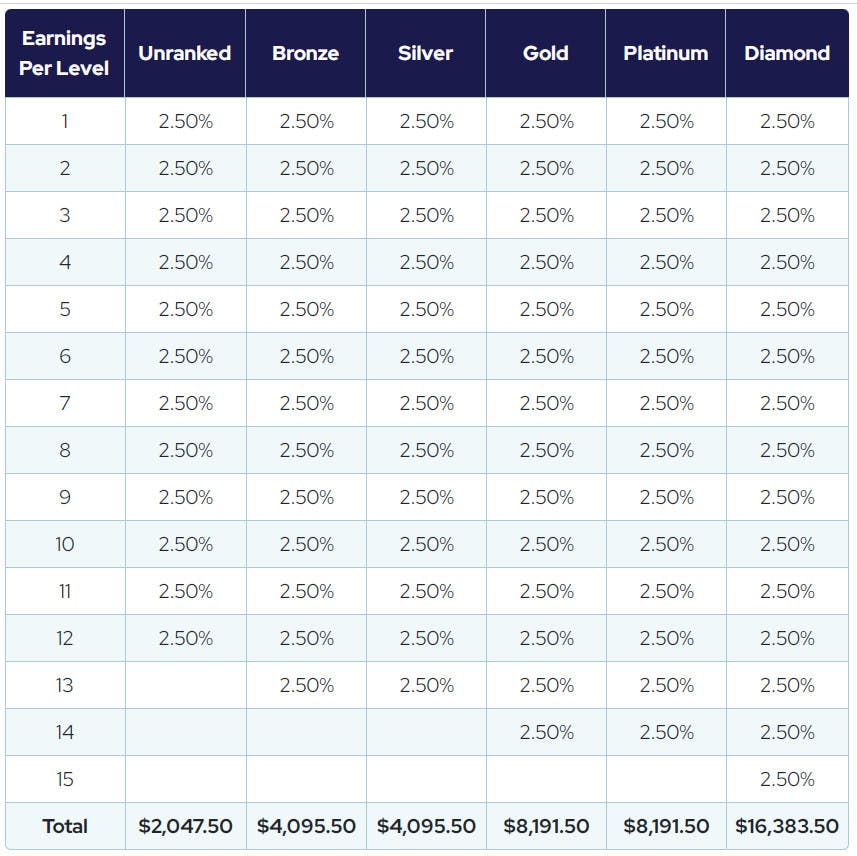Image resolution: width=857 pixels, height=856 pixels.
Task: Click the Silver column header
Action: point(426,53)
